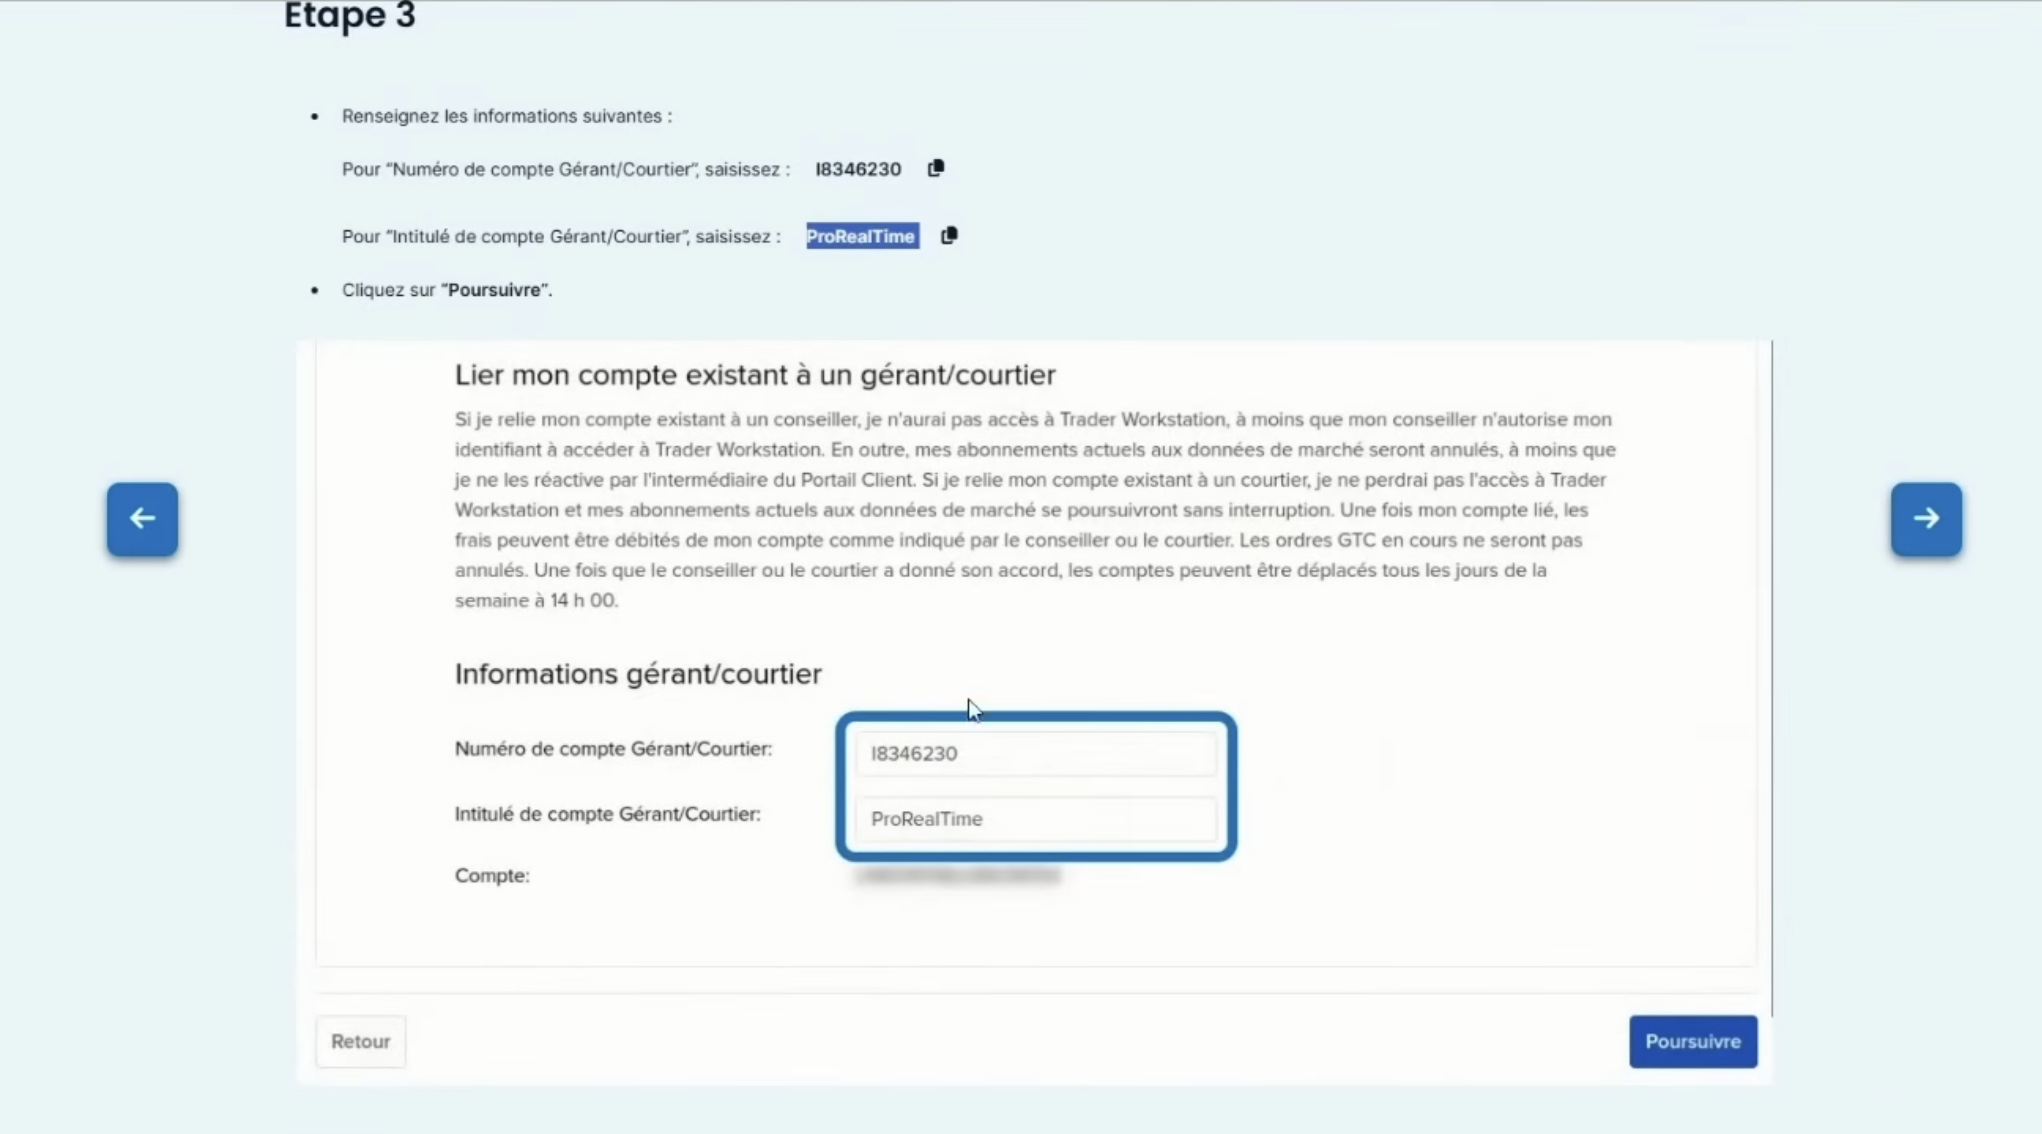Click the 'Compte:' label

pyautogui.click(x=491, y=875)
